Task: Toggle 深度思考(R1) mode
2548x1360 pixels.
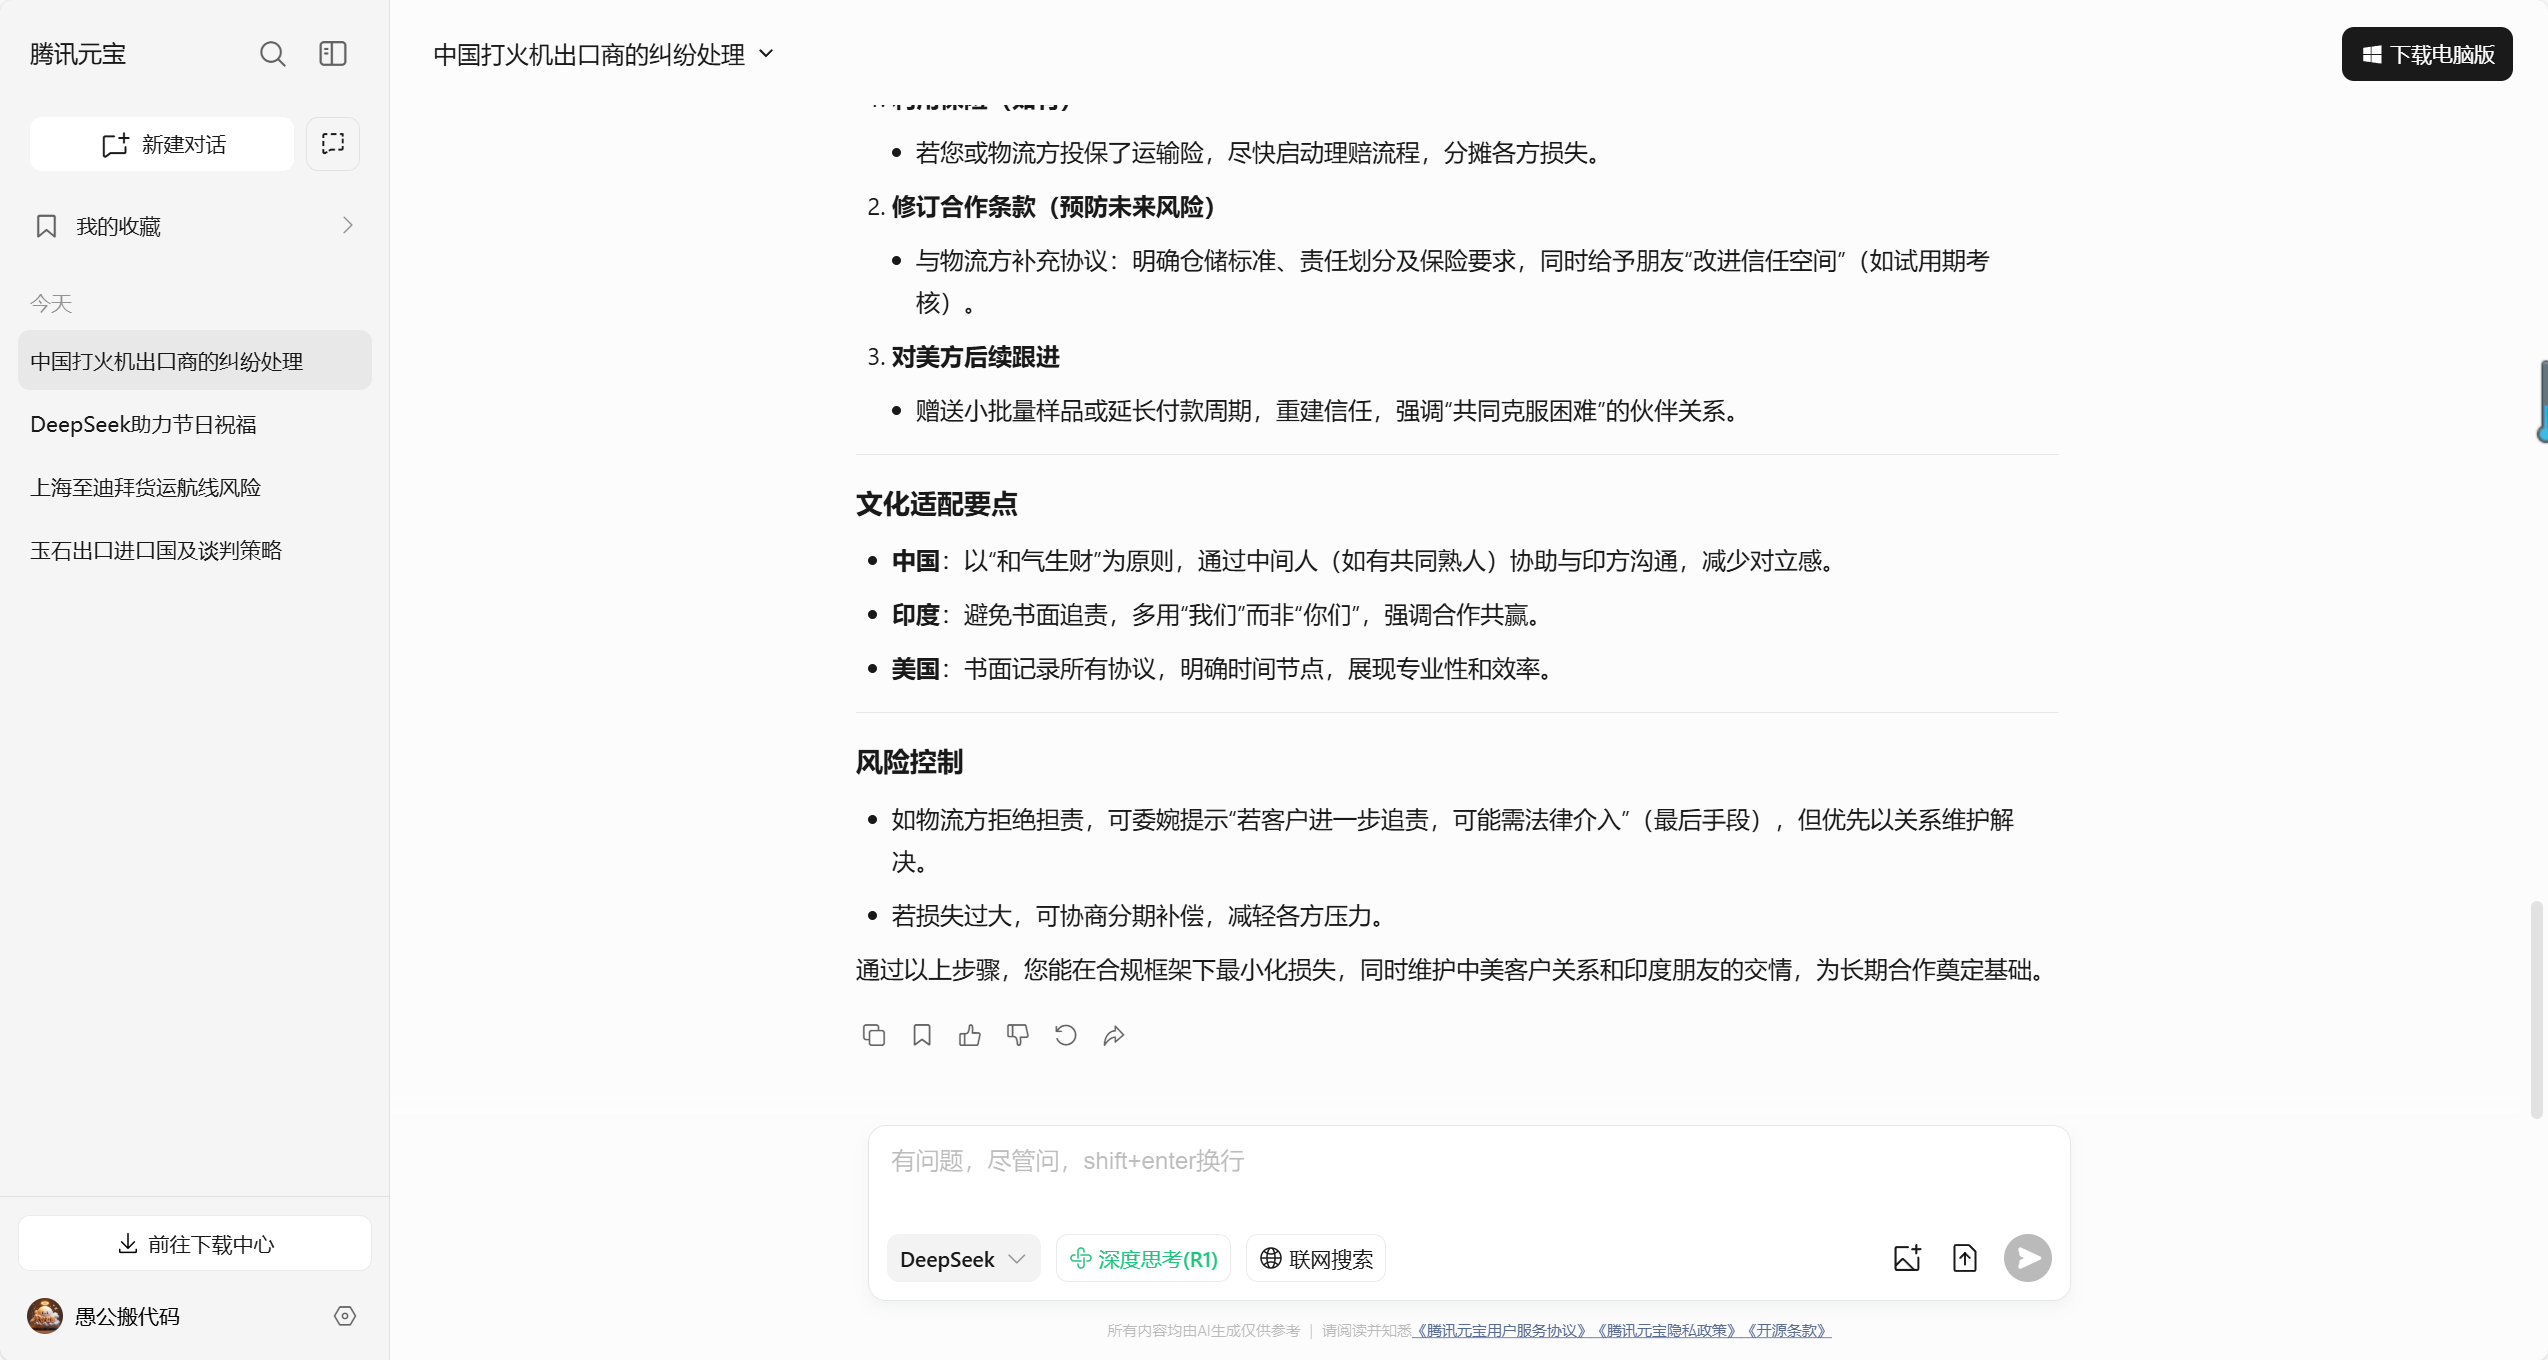Action: click(1144, 1259)
